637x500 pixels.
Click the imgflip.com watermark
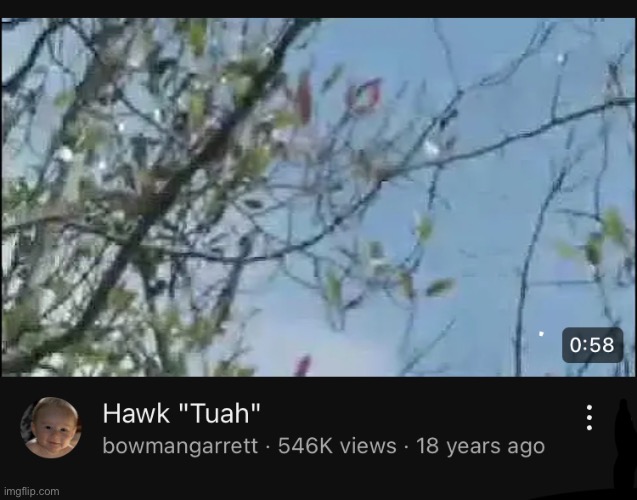(x=31, y=491)
